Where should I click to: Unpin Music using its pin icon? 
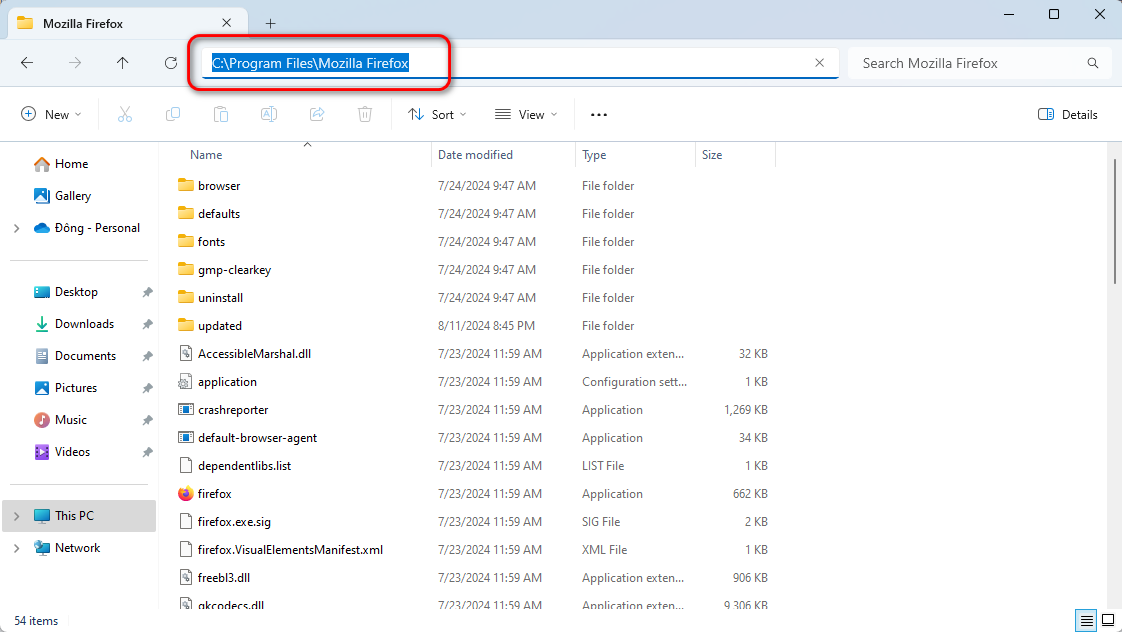pos(147,420)
